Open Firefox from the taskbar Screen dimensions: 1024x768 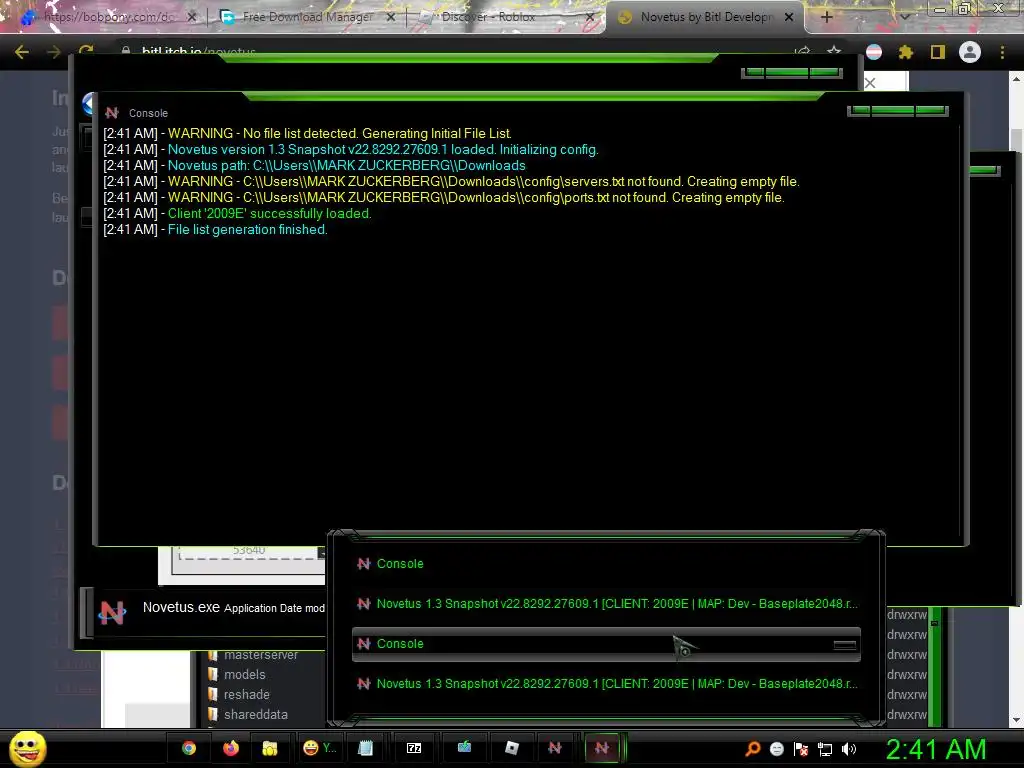coord(231,748)
